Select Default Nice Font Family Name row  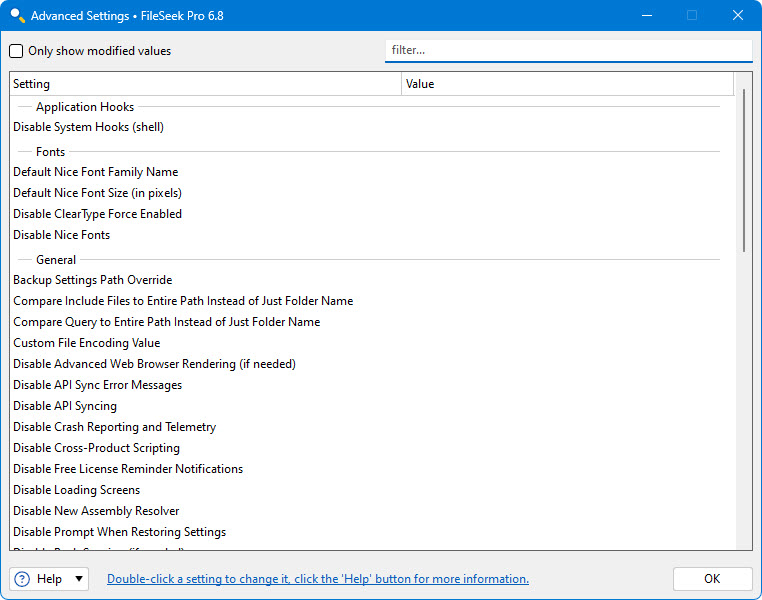point(372,172)
